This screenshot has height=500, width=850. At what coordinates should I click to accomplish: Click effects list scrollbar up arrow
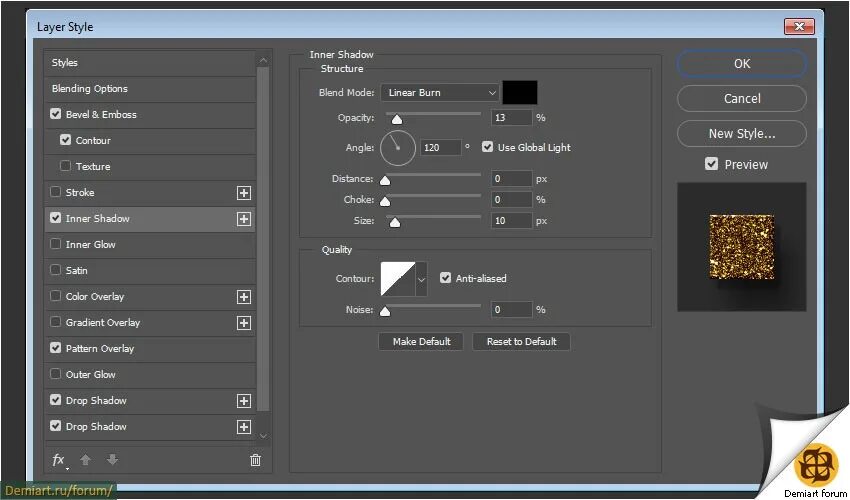tap(263, 60)
